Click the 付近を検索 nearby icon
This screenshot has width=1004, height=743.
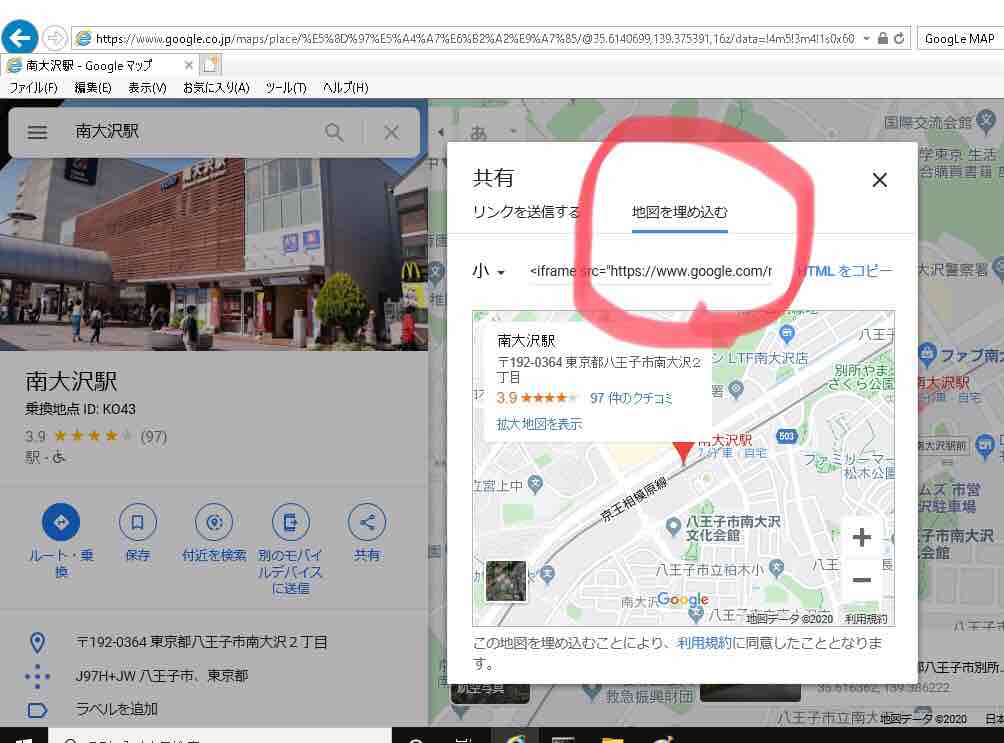pyautogui.click(x=214, y=522)
